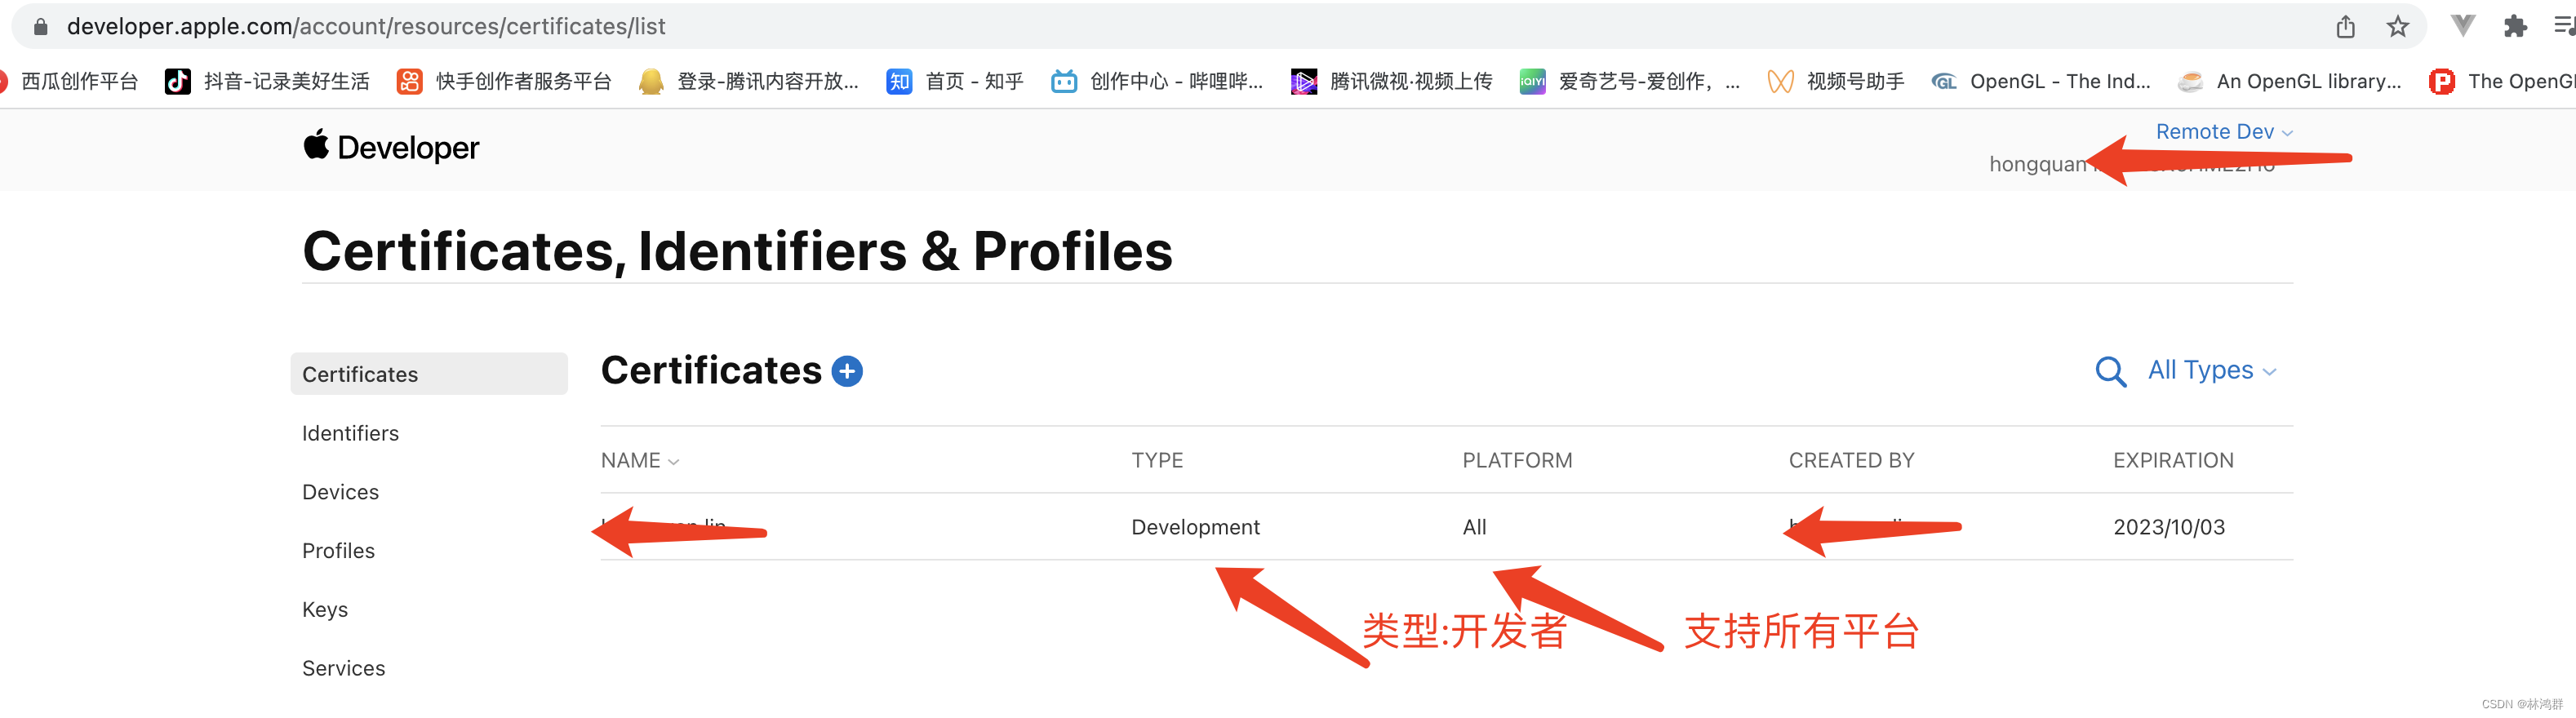The width and height of the screenshot is (2576, 718).
Task: Go to Services in the sidebar
Action: [343, 668]
